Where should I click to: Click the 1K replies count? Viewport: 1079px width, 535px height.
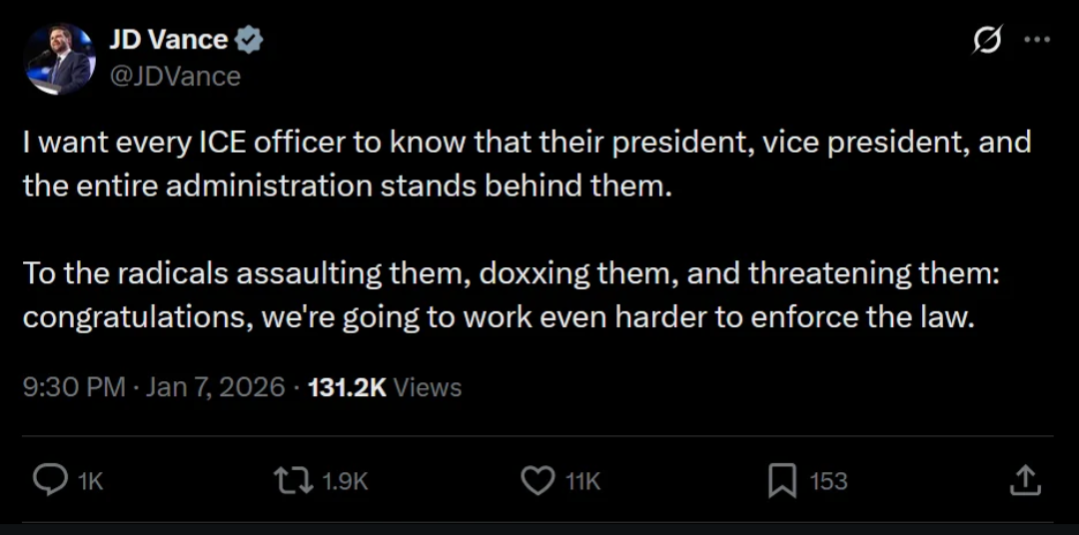point(91,482)
